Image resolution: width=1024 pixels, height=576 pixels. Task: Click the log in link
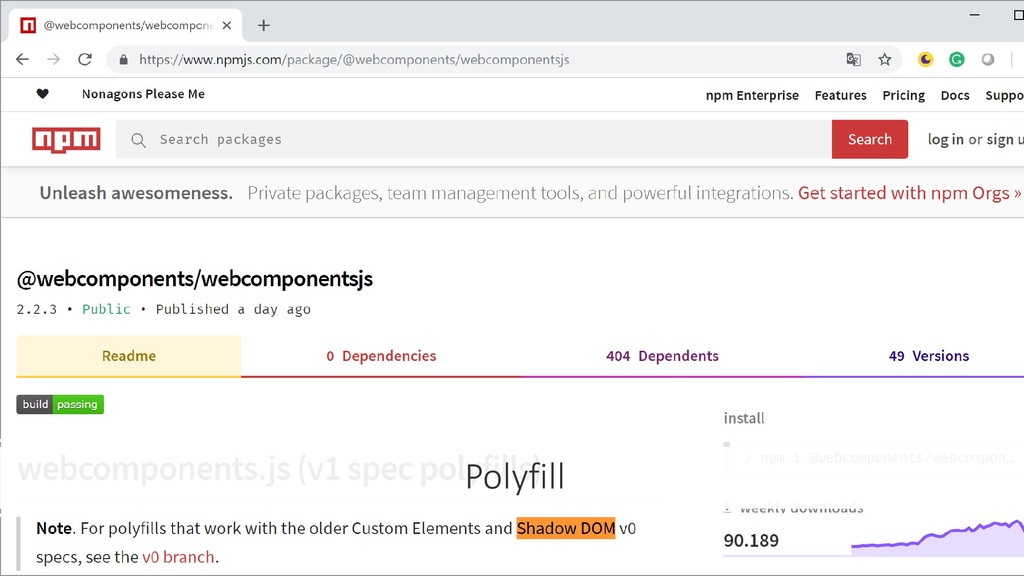[945, 139]
